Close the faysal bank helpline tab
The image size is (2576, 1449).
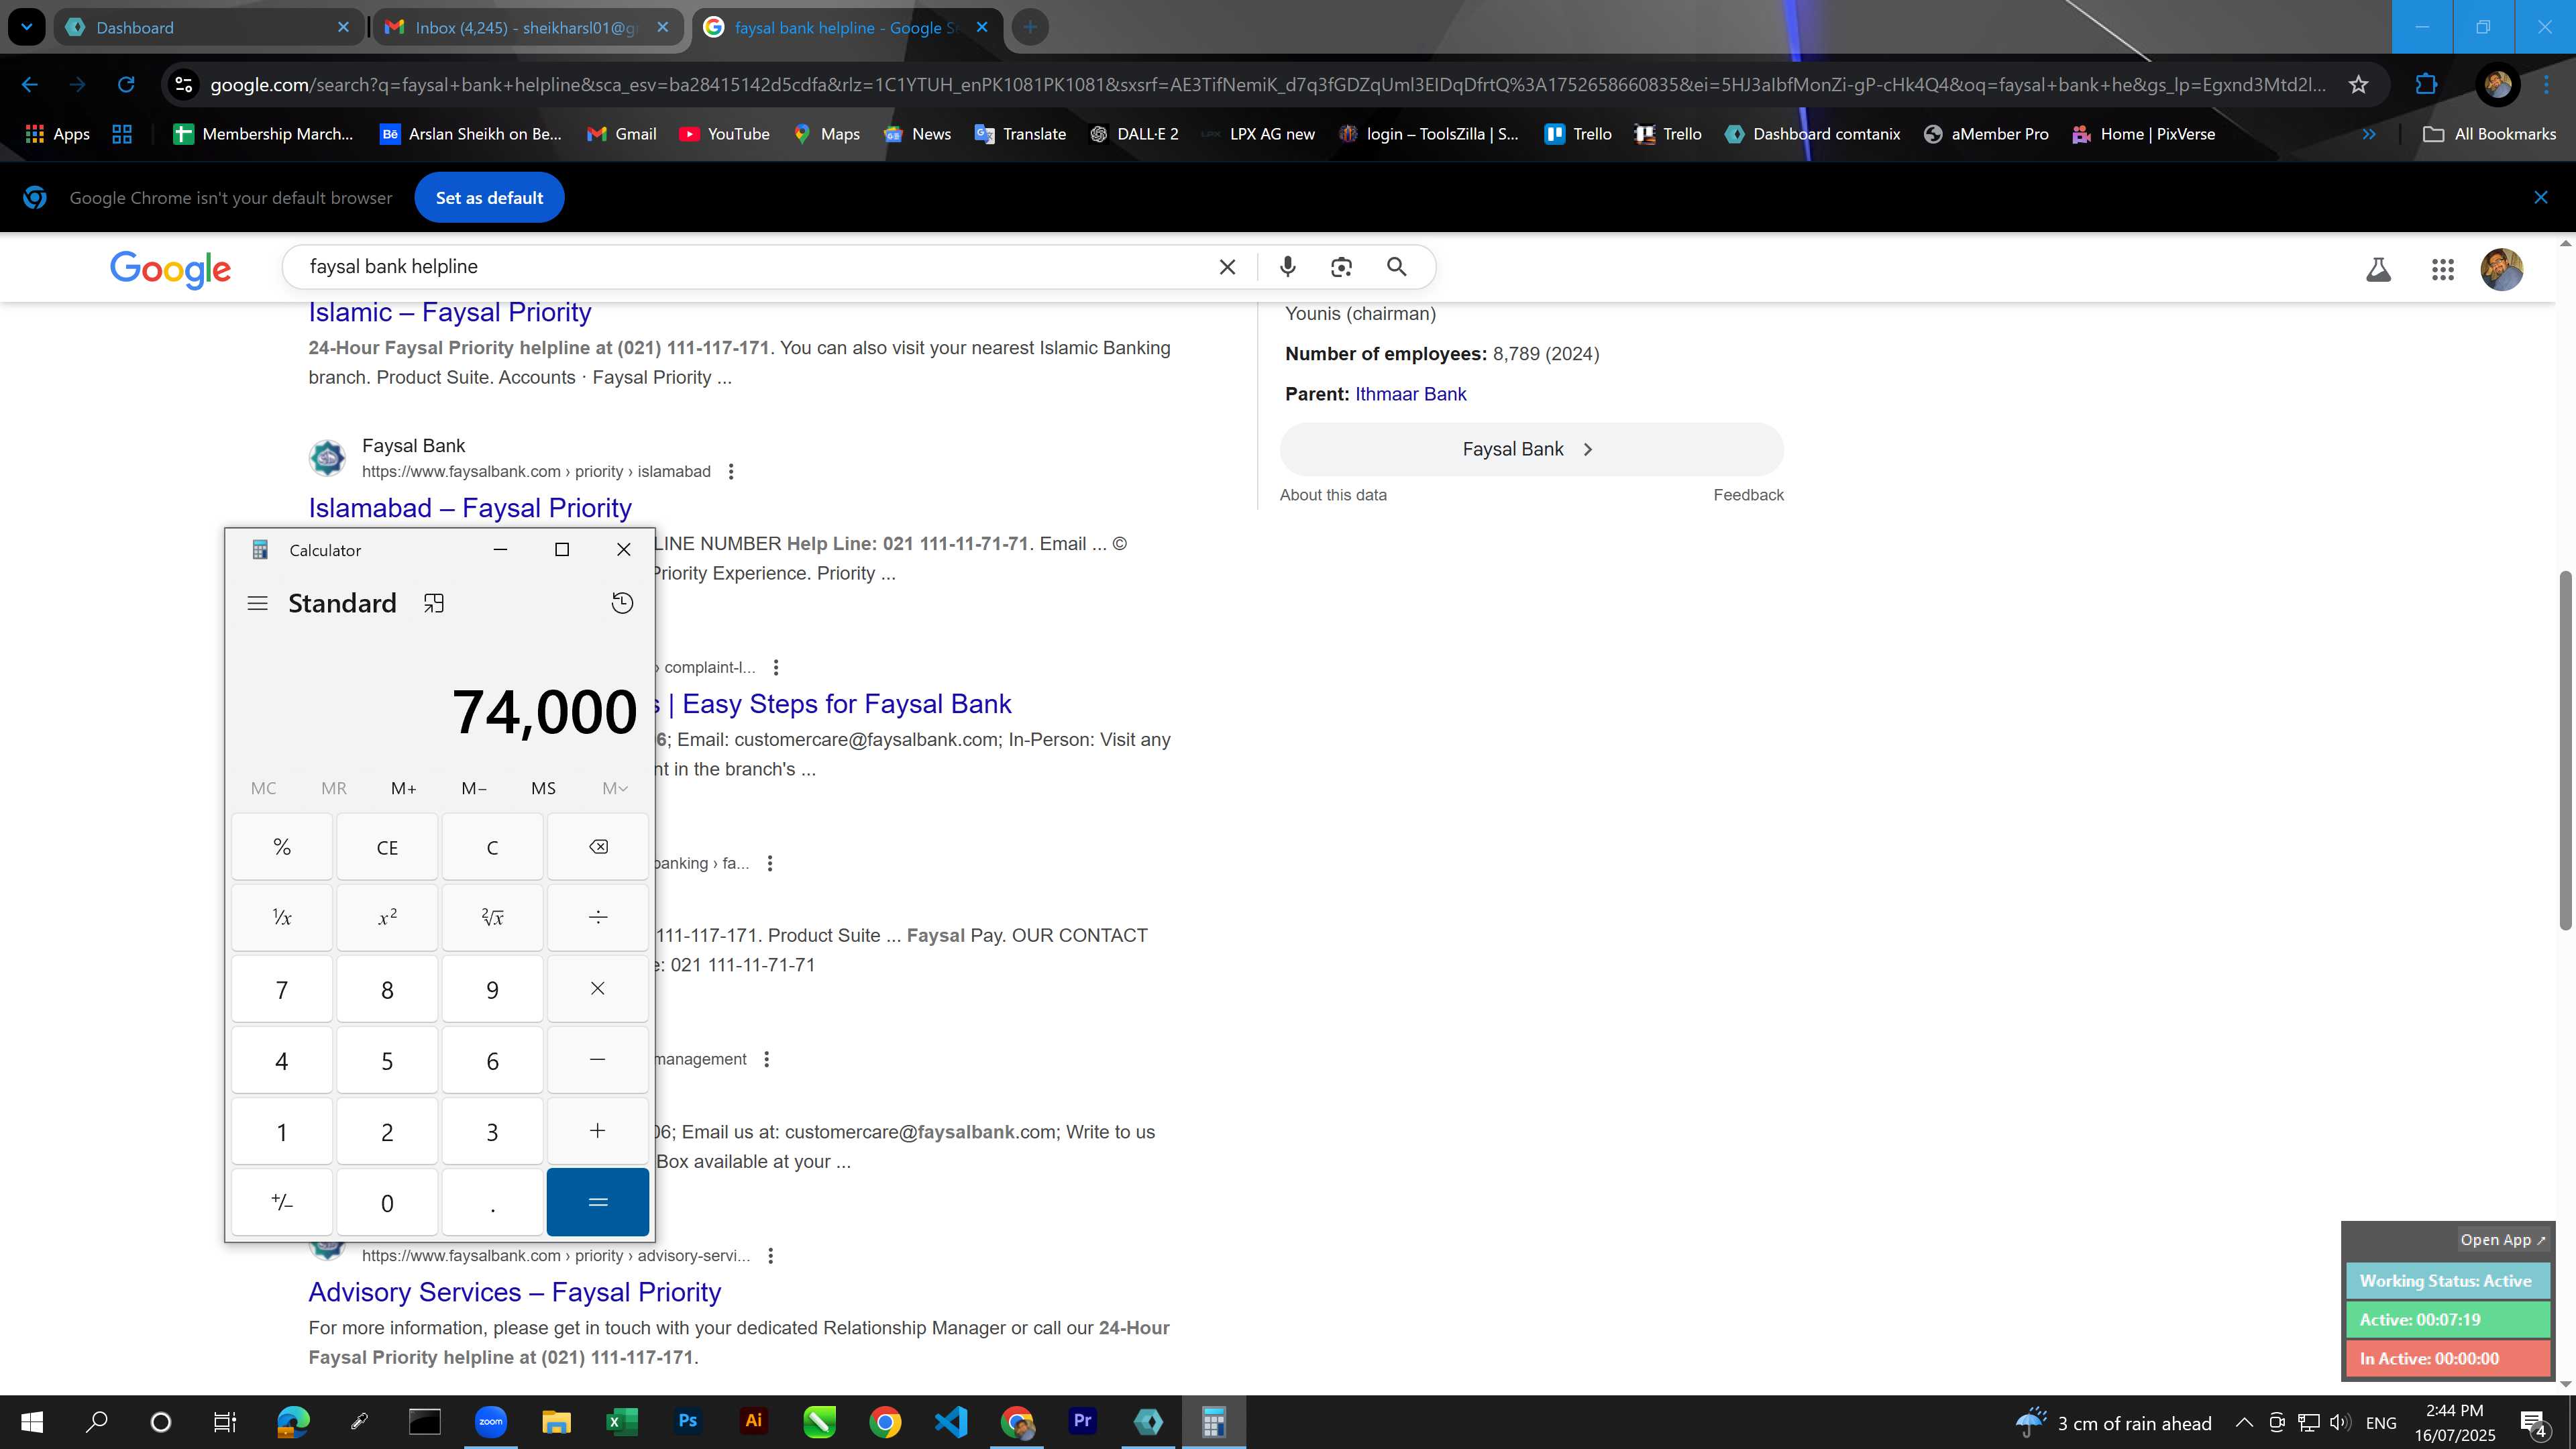pyautogui.click(x=982, y=27)
